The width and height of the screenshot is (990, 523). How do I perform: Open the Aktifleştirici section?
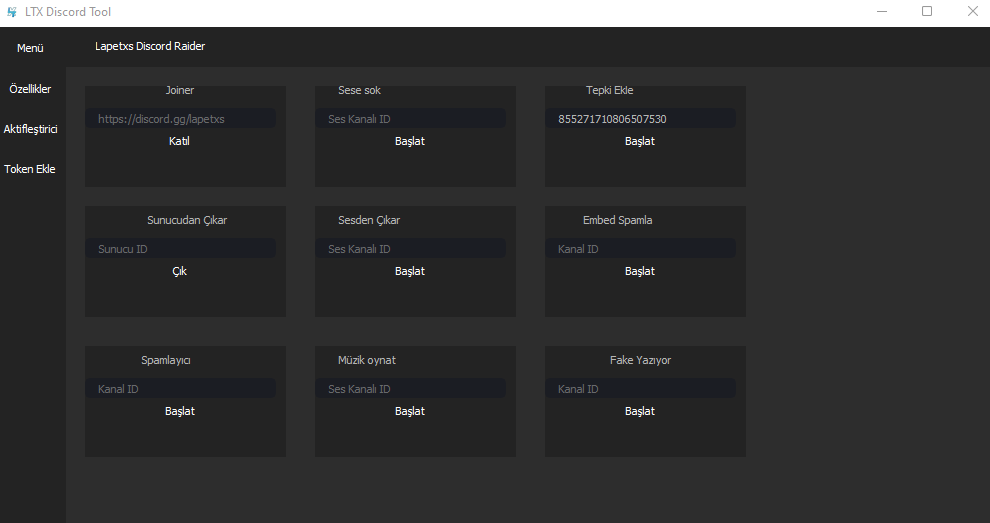[30, 129]
